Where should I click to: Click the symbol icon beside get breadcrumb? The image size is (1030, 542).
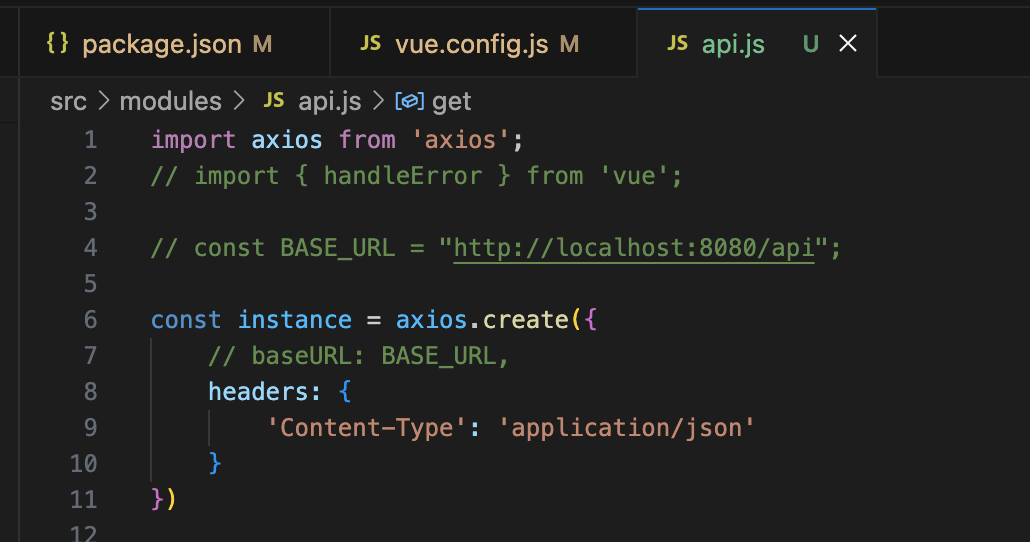[409, 101]
